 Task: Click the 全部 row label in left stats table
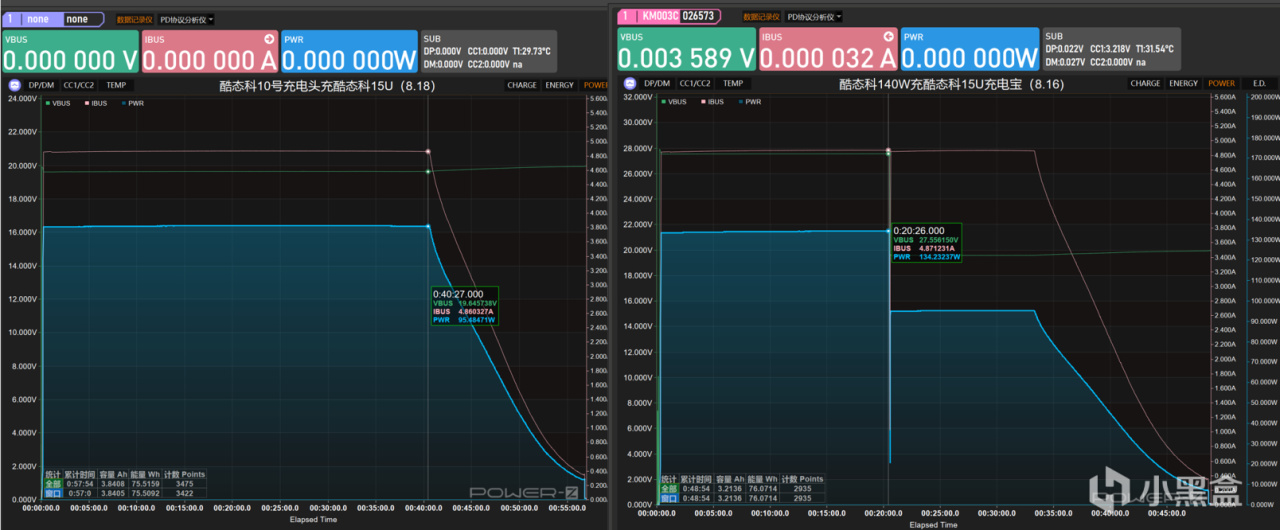coord(52,484)
